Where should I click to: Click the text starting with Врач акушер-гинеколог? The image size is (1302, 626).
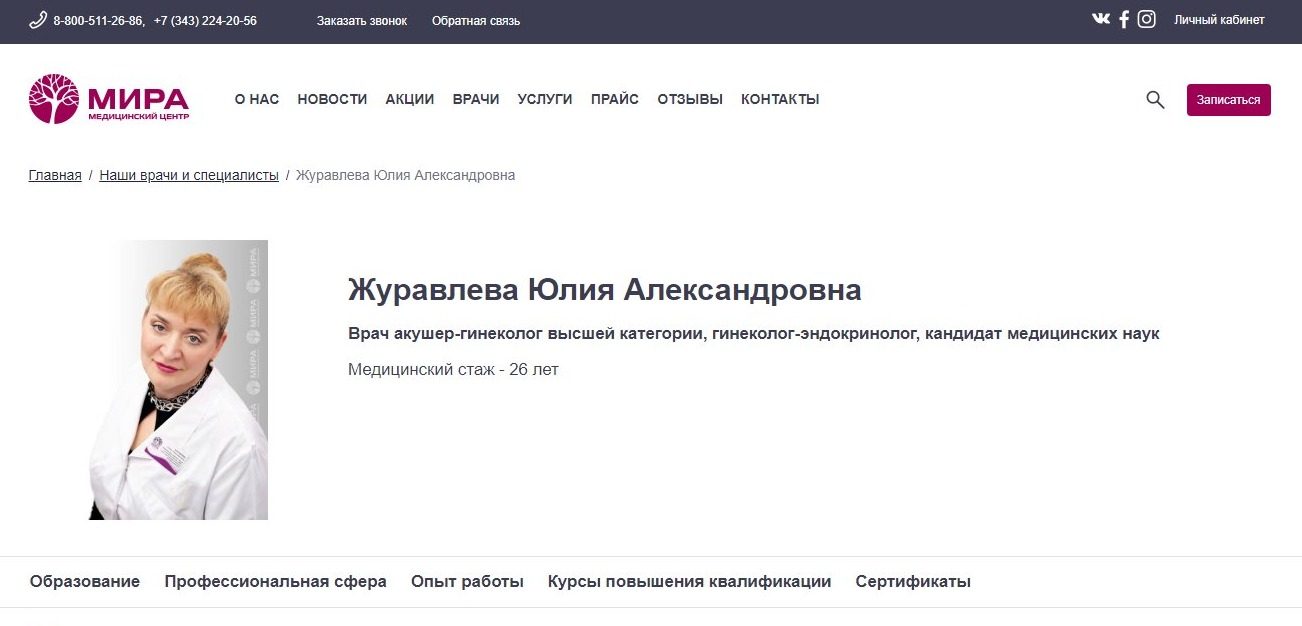[754, 334]
